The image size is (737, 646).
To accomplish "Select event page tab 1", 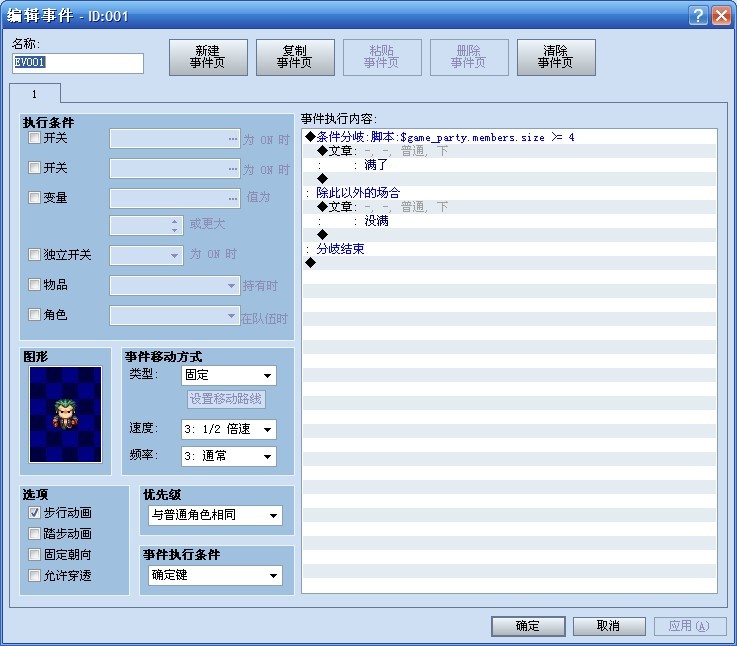I will [35, 94].
